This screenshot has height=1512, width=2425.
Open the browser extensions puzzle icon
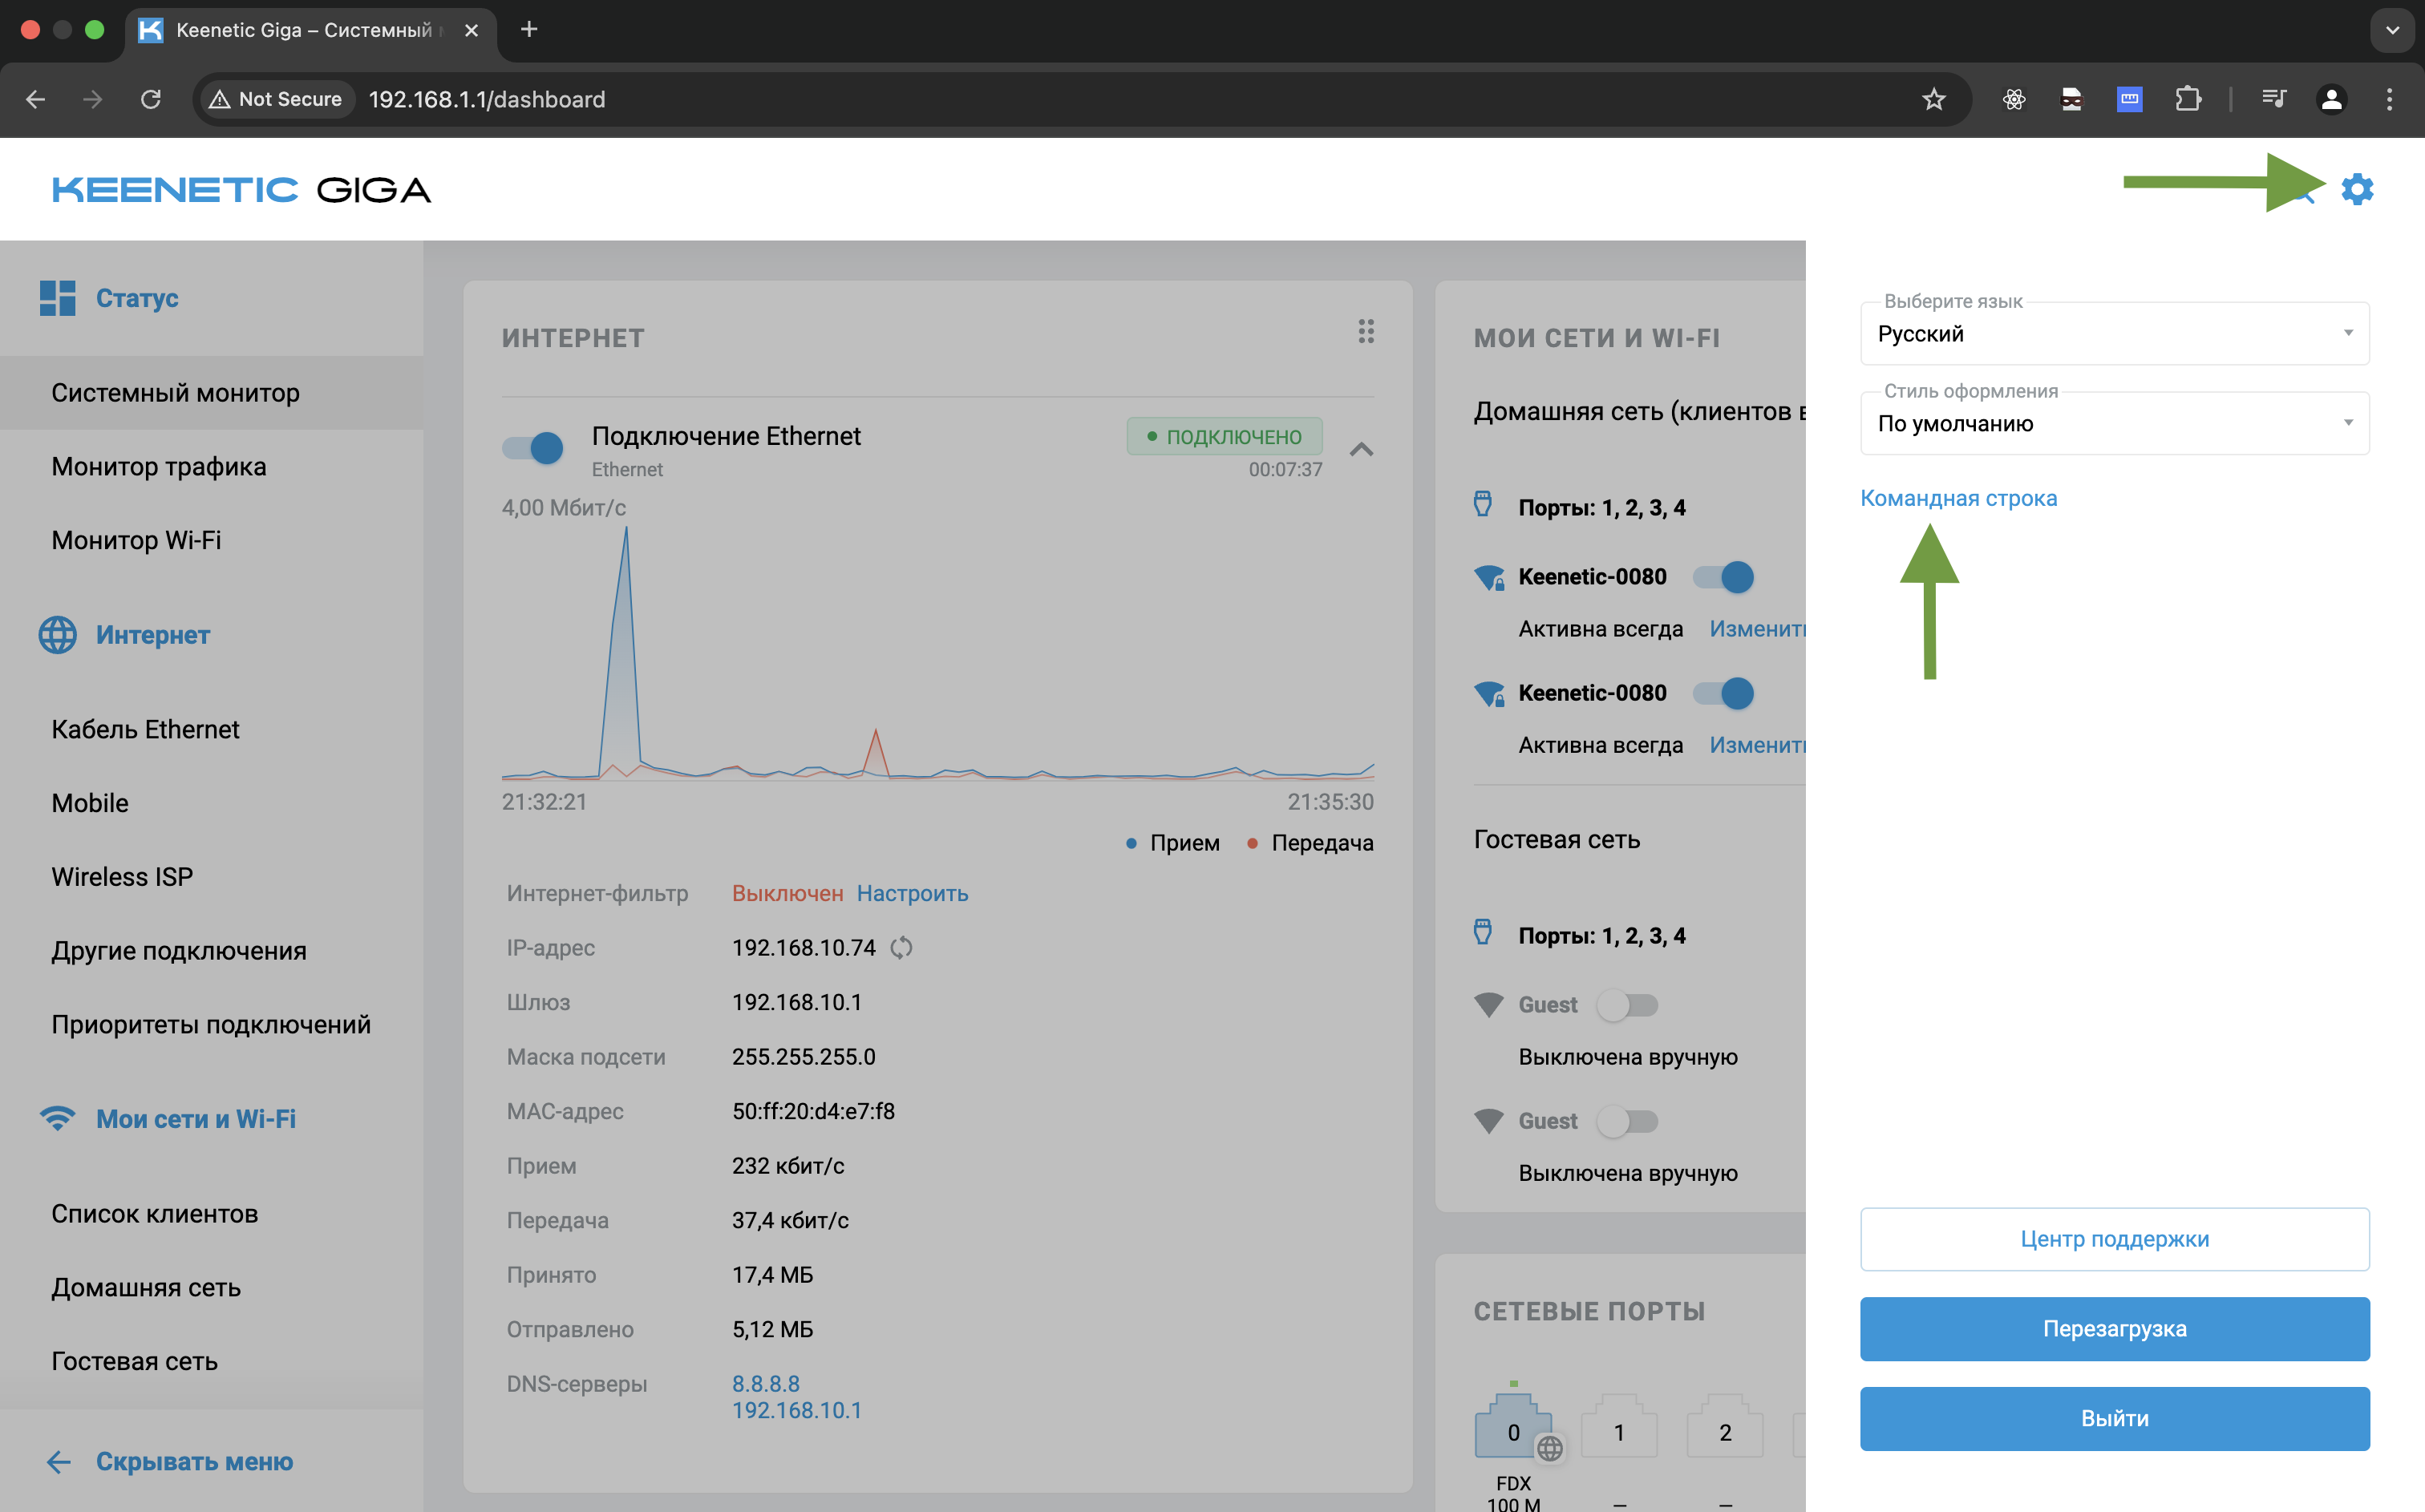pos(2187,99)
